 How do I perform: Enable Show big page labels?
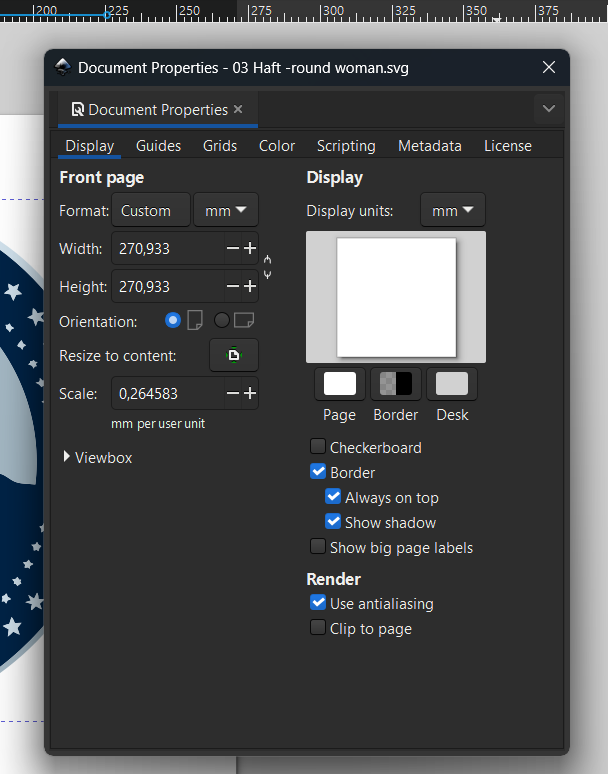coord(318,546)
